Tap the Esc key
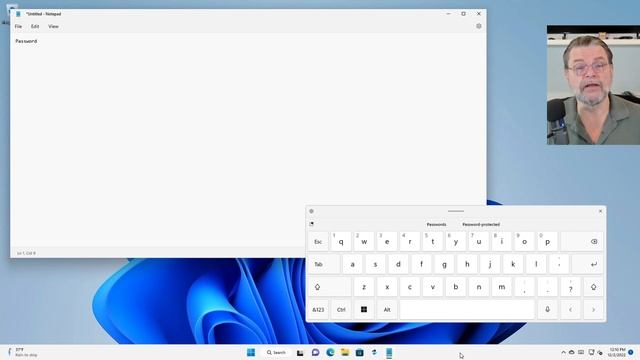The width and height of the screenshot is (640, 360). click(318, 242)
